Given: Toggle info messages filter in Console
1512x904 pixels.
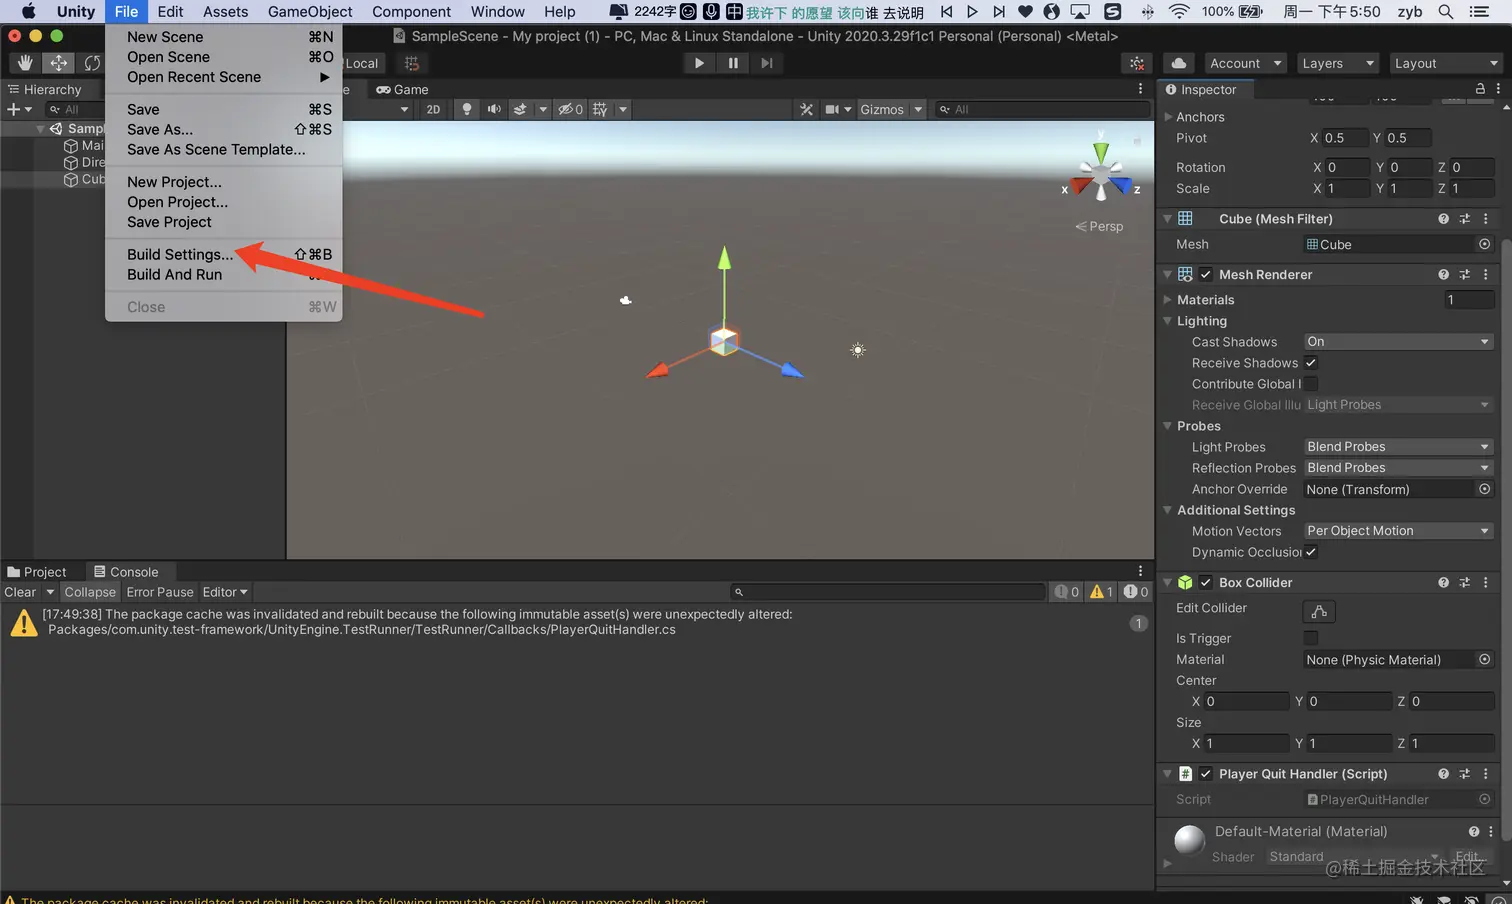Looking at the screenshot, I should coord(1067,592).
